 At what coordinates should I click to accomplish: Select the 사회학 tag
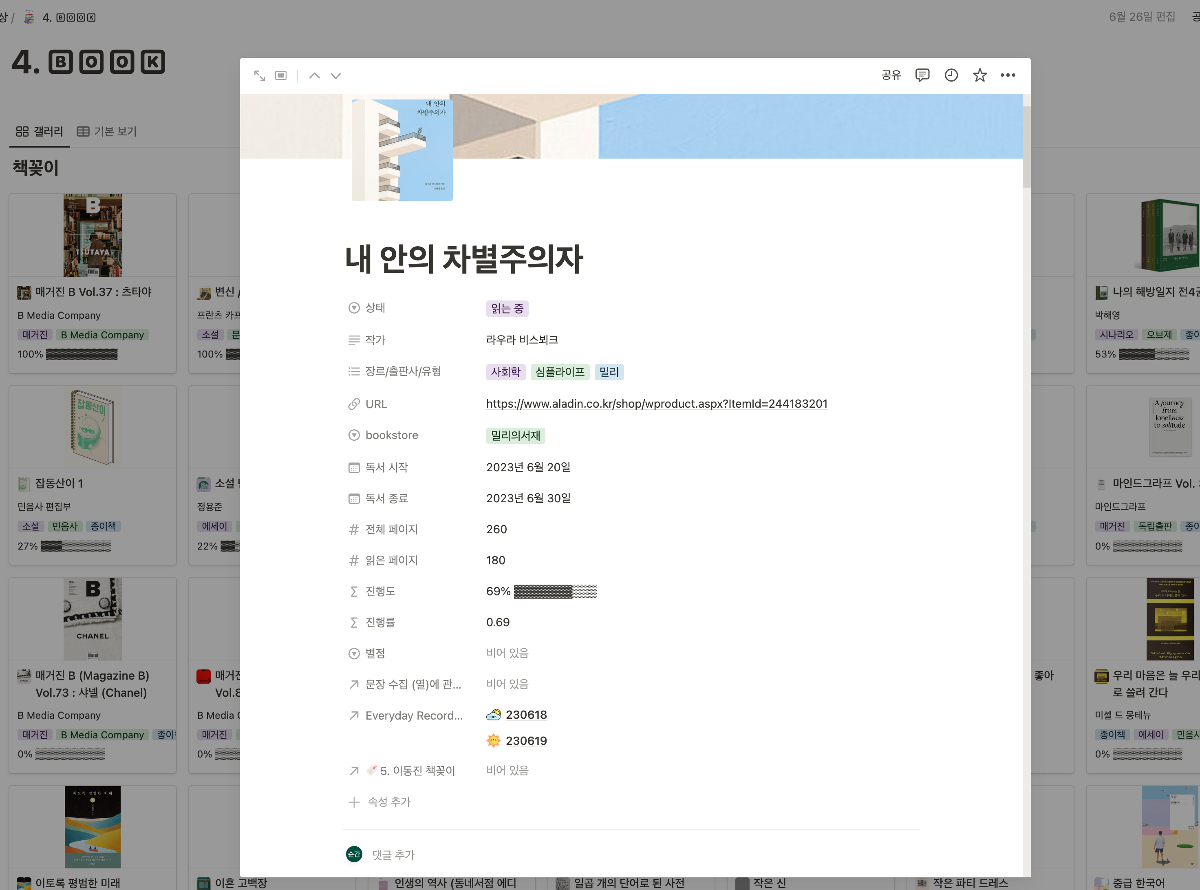coord(505,372)
